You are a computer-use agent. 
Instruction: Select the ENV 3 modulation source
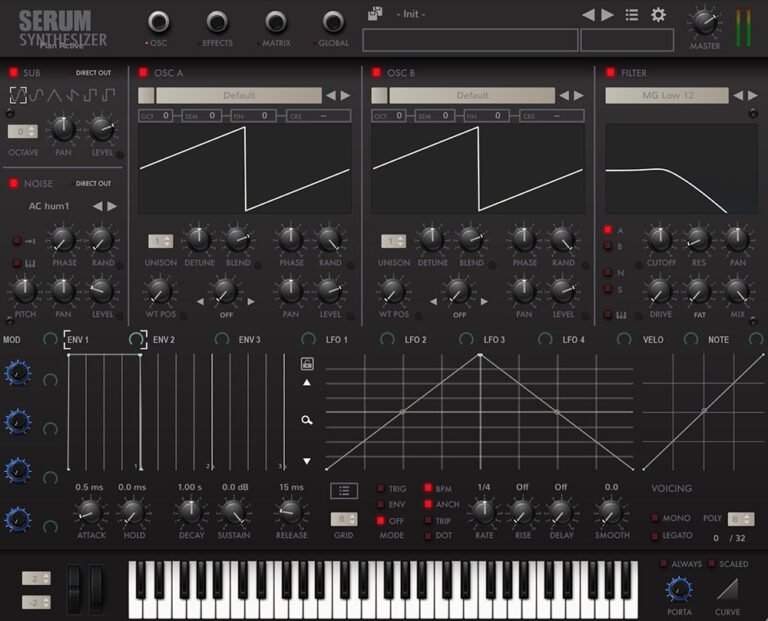tap(249, 340)
